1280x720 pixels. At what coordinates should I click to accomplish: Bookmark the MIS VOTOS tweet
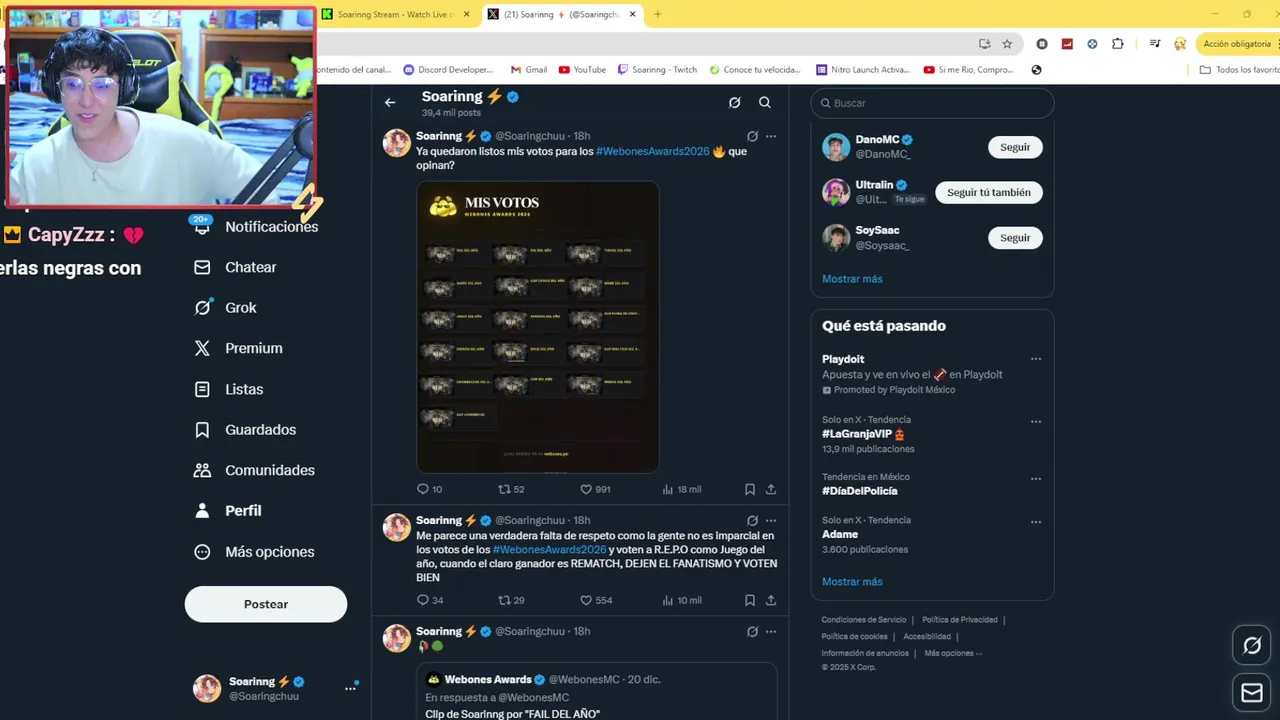click(x=750, y=489)
